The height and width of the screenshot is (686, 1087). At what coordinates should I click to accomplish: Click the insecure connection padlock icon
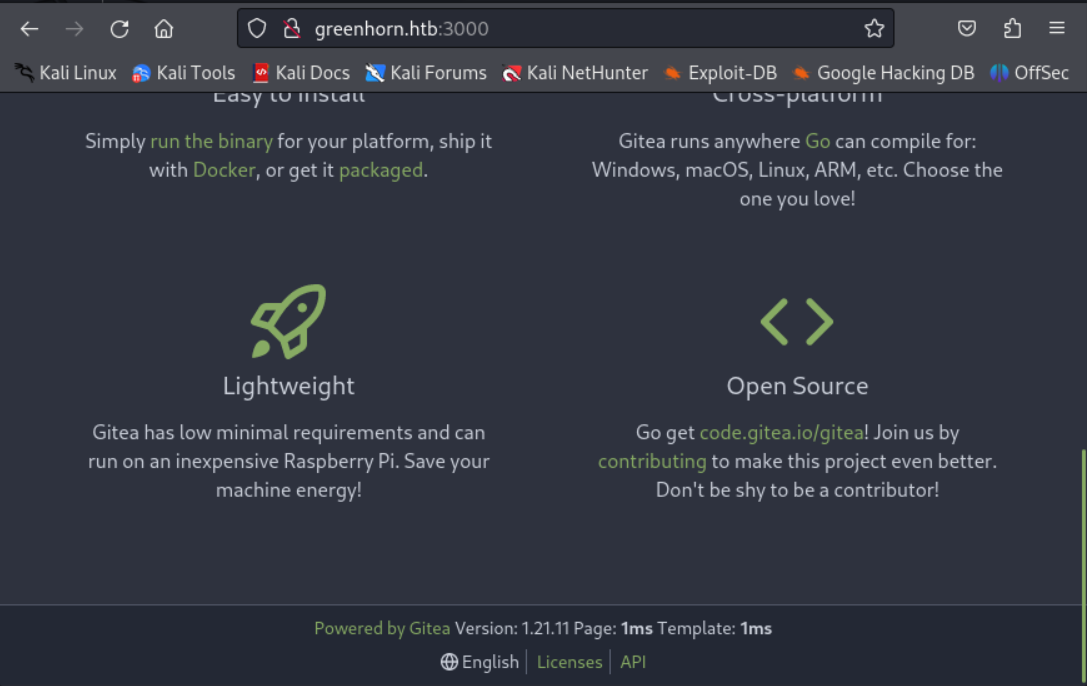click(291, 29)
